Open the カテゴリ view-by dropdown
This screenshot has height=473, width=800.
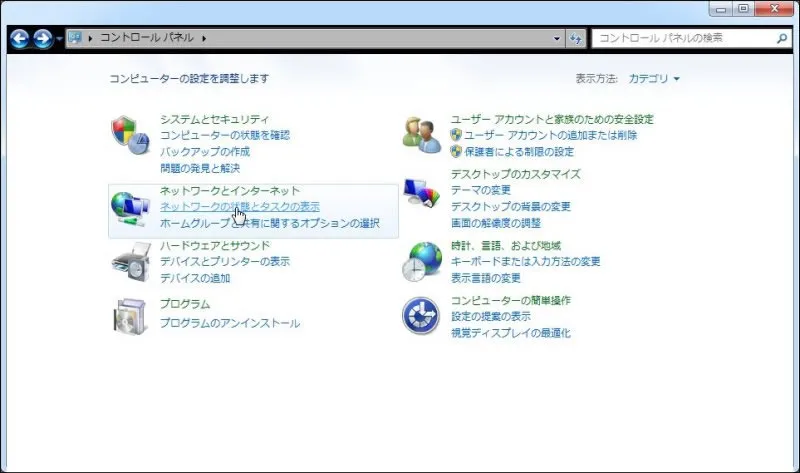[x=654, y=78]
